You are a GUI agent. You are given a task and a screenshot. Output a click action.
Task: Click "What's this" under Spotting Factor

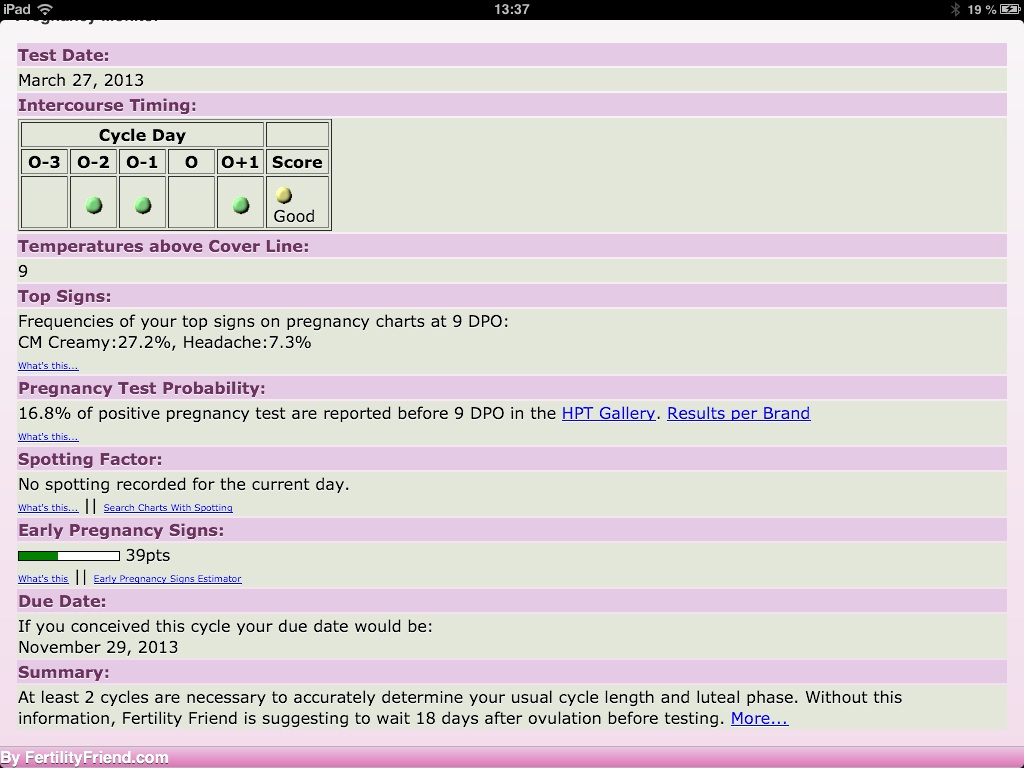point(48,508)
